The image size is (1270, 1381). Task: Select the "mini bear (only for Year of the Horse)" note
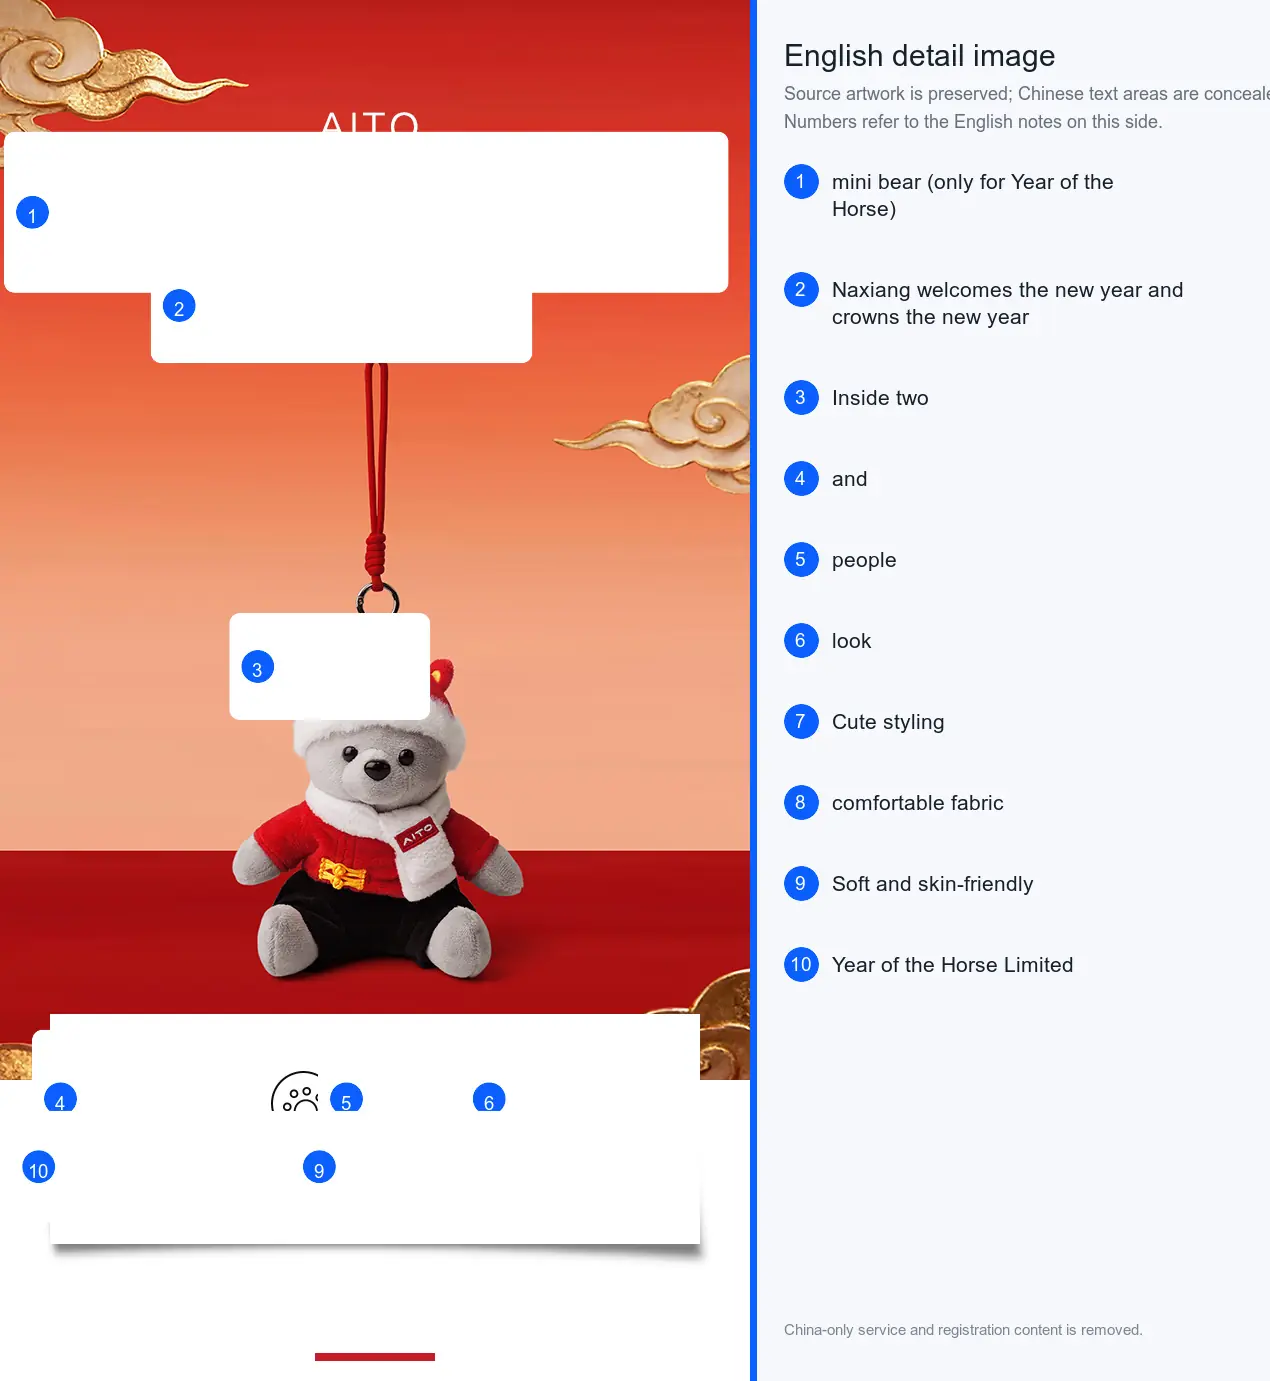(972, 195)
